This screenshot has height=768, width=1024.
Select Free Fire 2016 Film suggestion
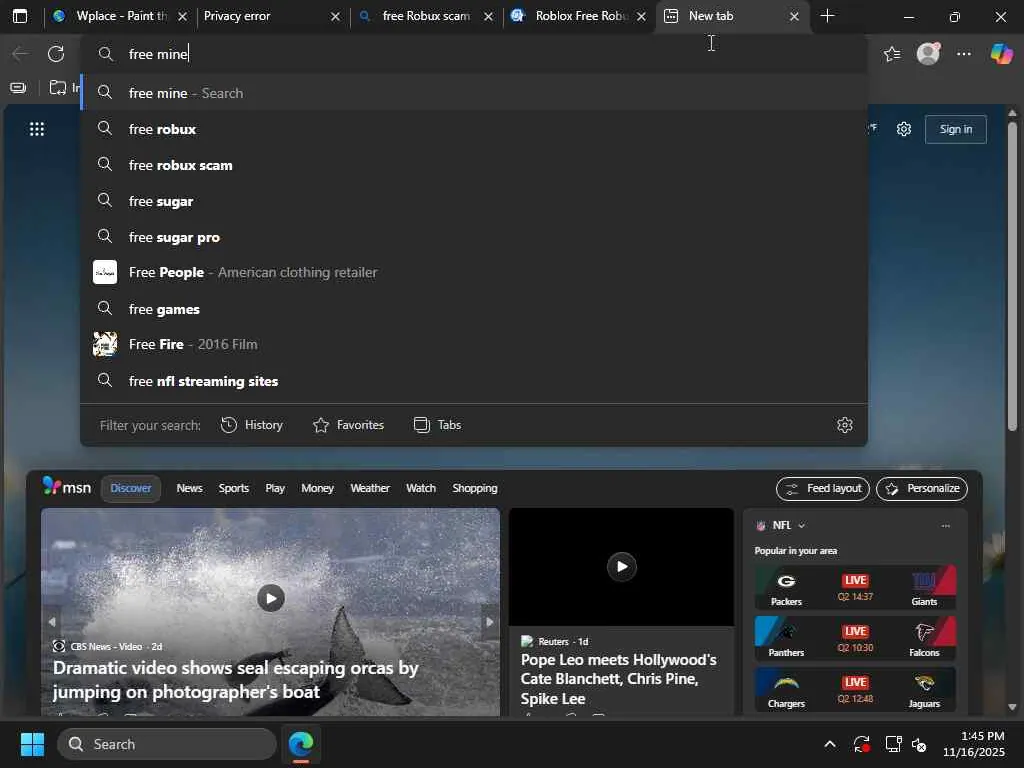(474, 344)
